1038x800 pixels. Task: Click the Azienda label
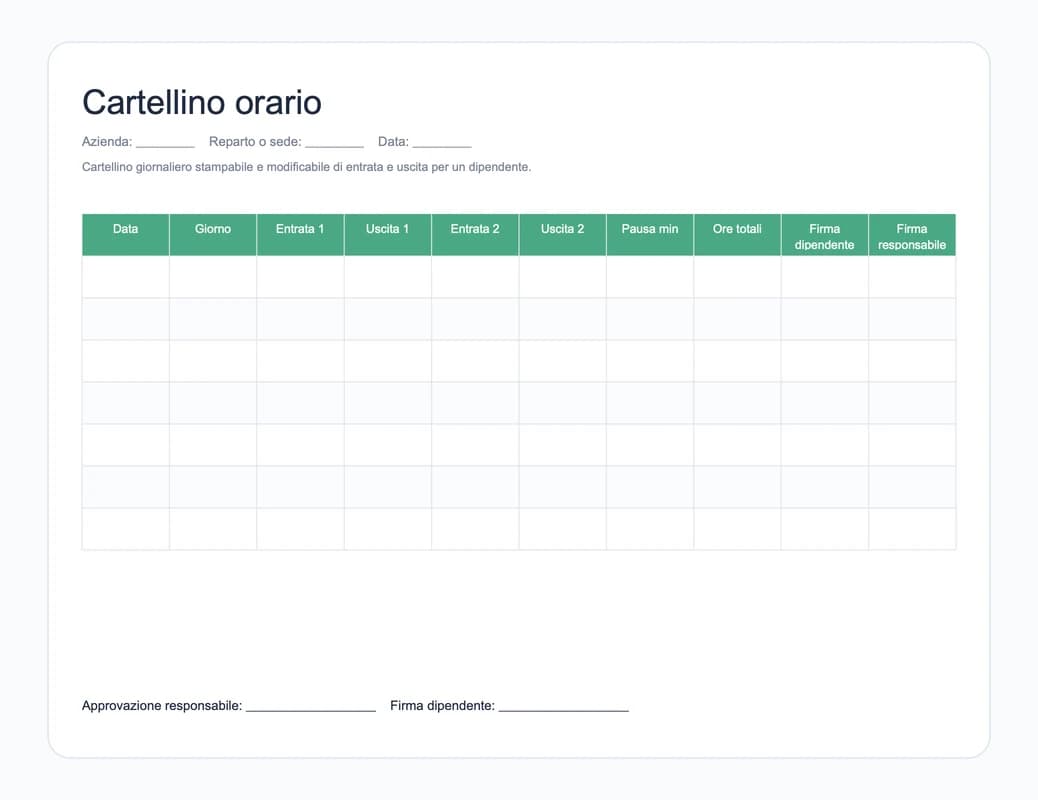click(x=107, y=142)
